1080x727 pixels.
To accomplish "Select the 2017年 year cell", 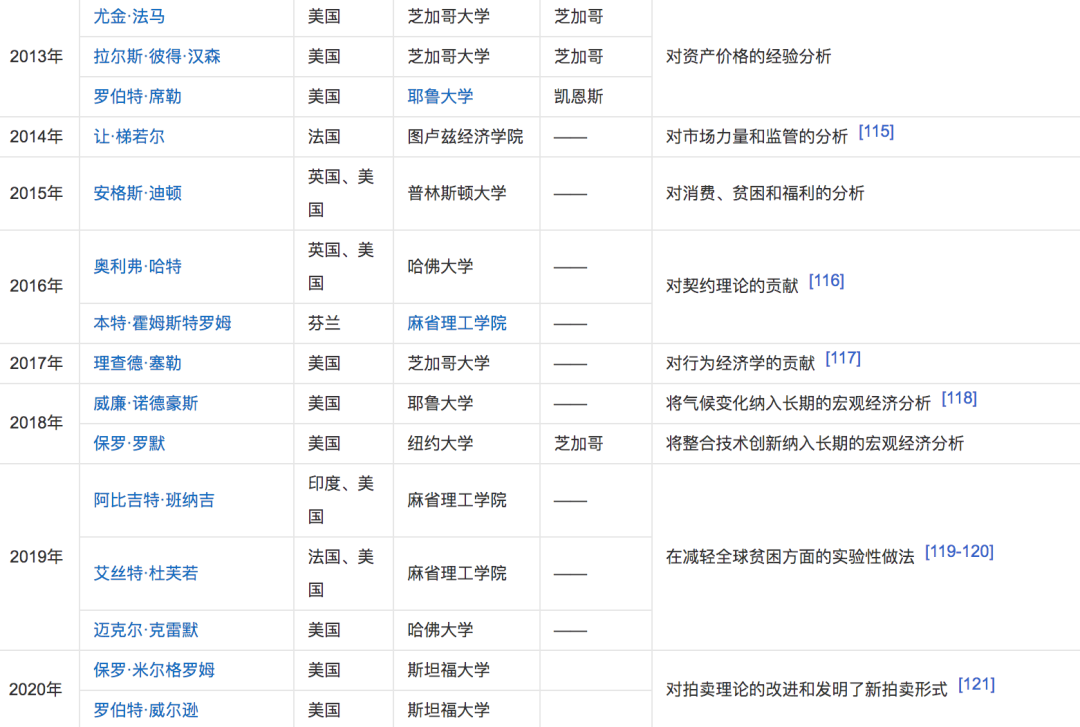I will coord(39,363).
